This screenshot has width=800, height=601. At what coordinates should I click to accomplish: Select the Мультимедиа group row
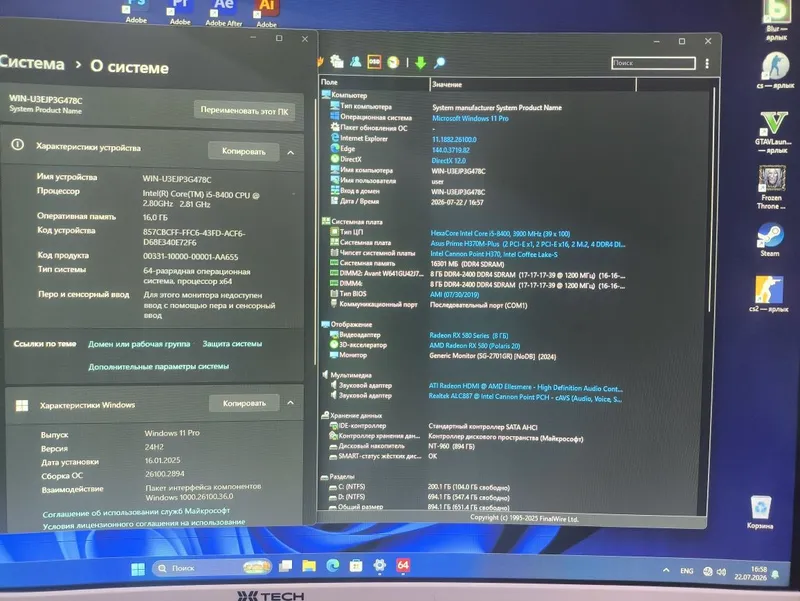click(346, 375)
